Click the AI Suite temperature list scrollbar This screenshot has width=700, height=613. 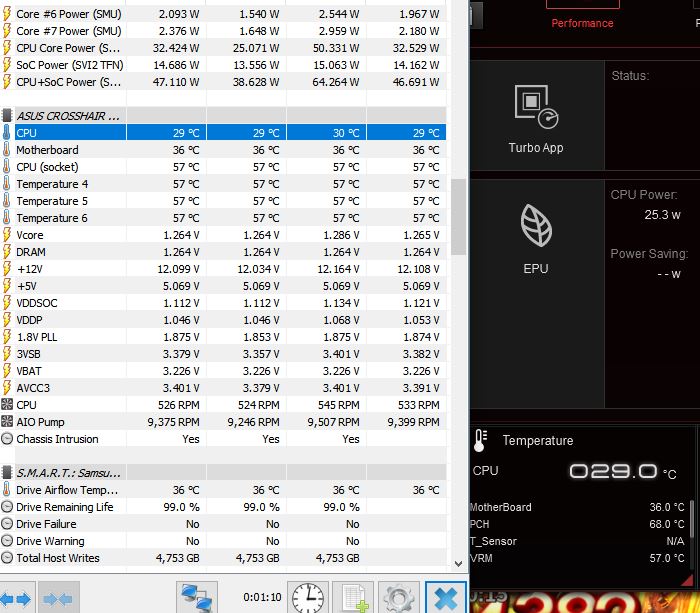tap(692, 519)
